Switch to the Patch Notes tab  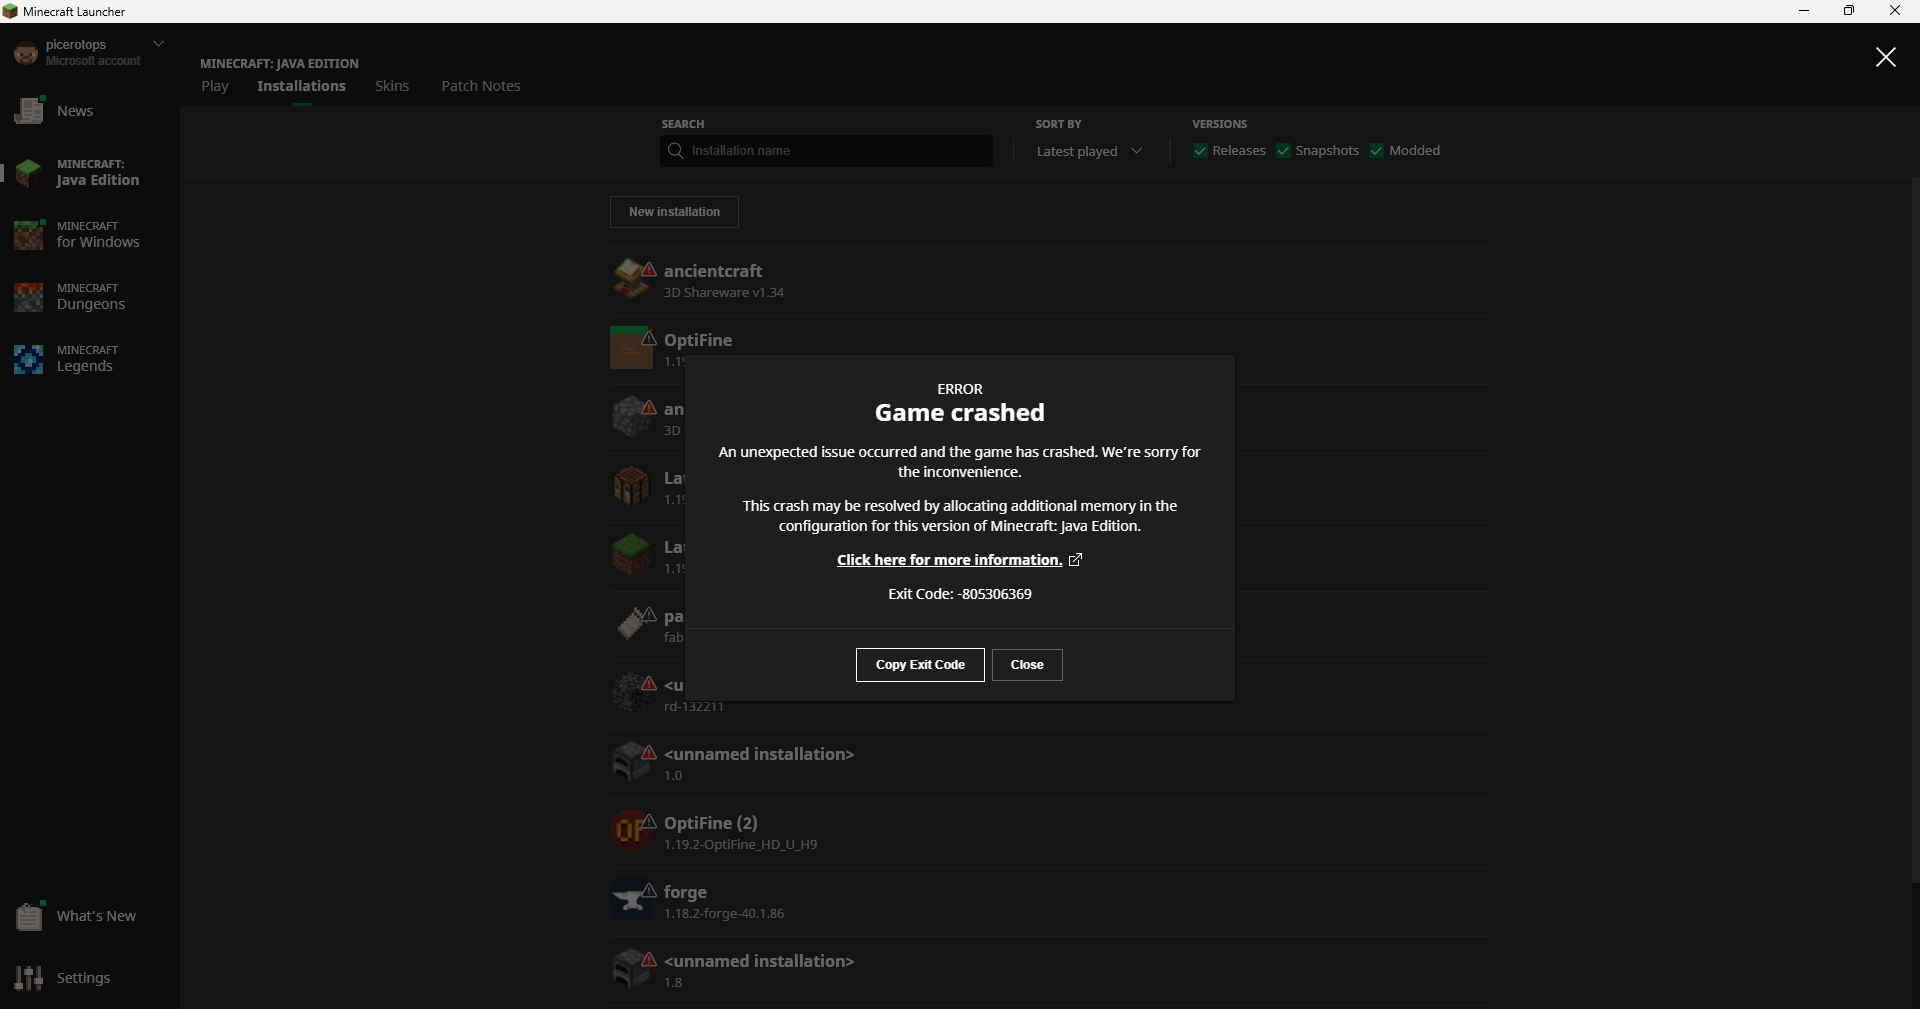[x=481, y=86]
